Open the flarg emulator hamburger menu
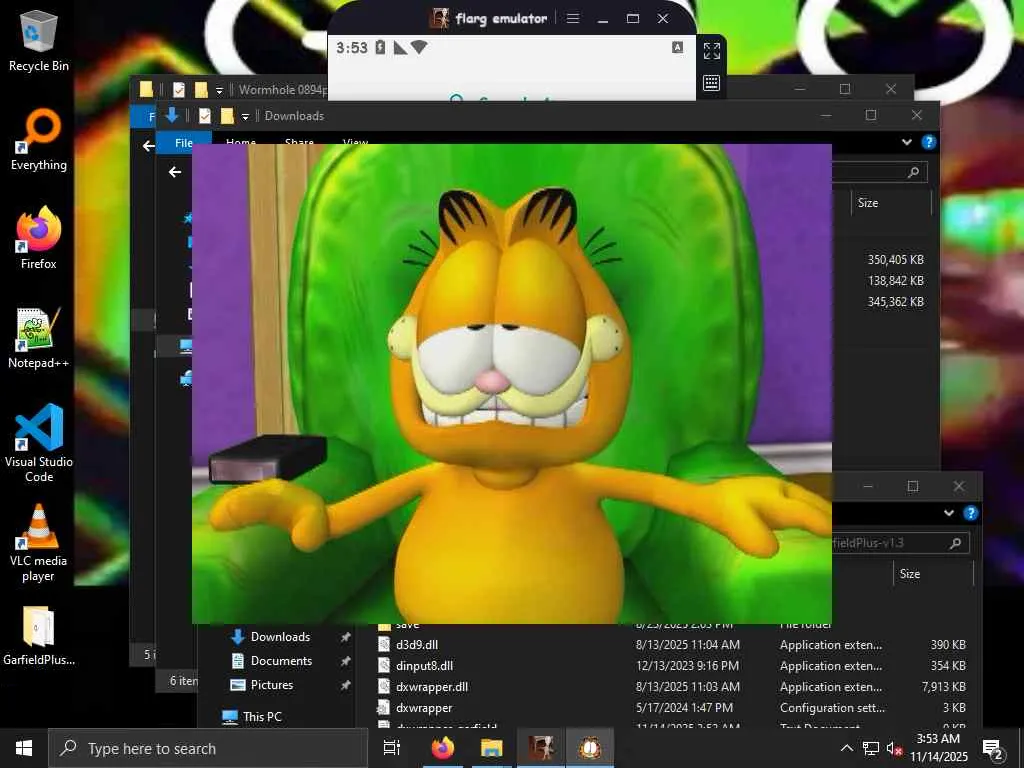 pyautogui.click(x=573, y=18)
